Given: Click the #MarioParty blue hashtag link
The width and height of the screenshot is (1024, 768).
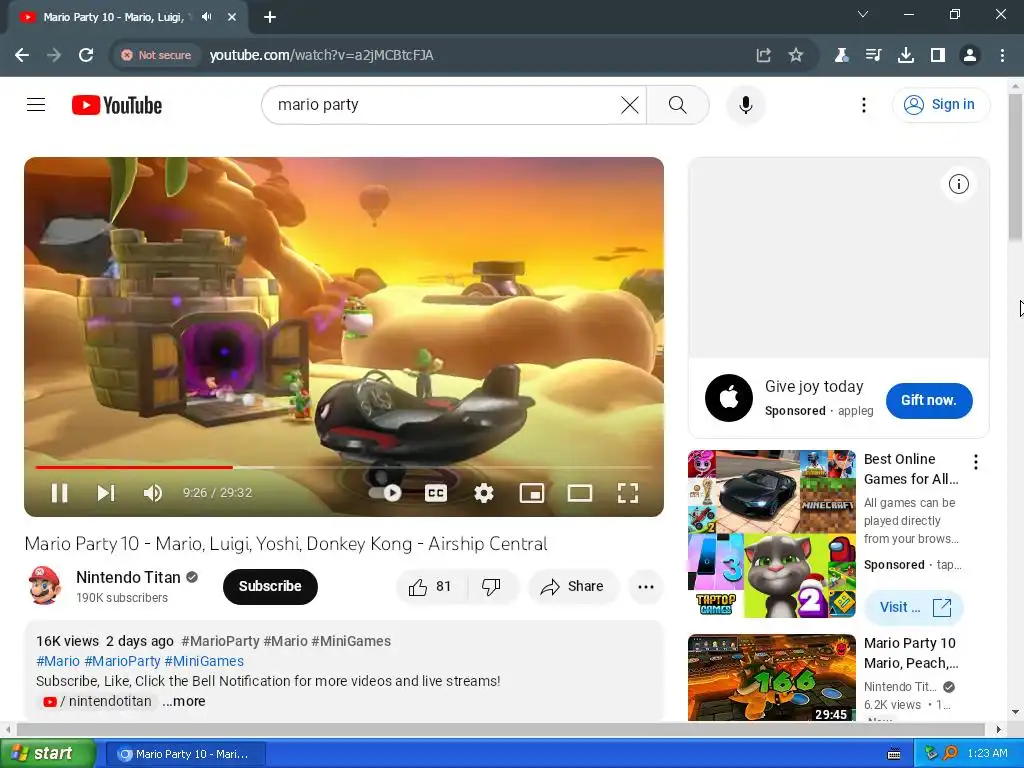Looking at the screenshot, I should [x=122, y=662].
